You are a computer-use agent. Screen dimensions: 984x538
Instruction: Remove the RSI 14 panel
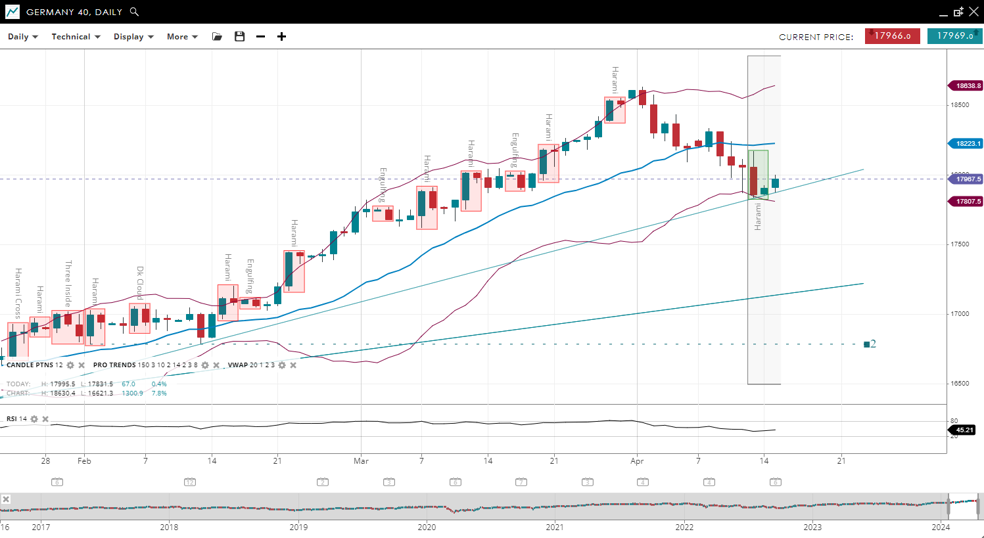45,419
